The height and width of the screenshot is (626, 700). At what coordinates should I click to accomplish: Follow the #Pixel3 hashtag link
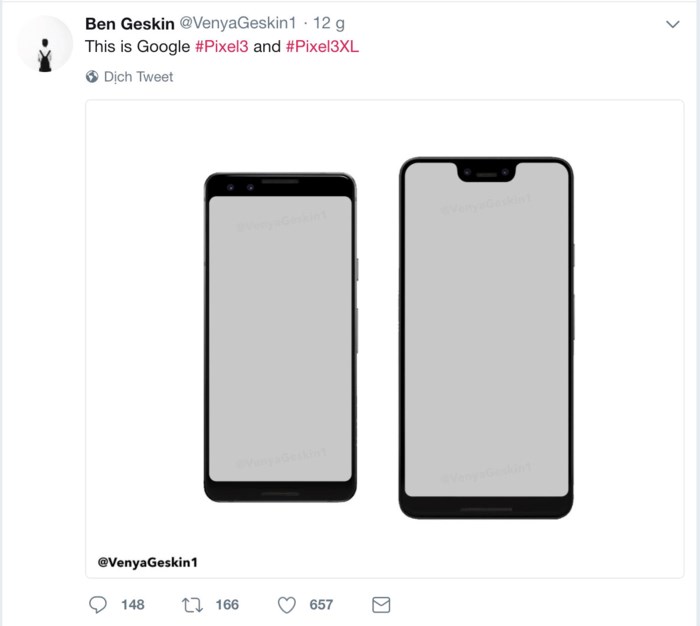221,46
